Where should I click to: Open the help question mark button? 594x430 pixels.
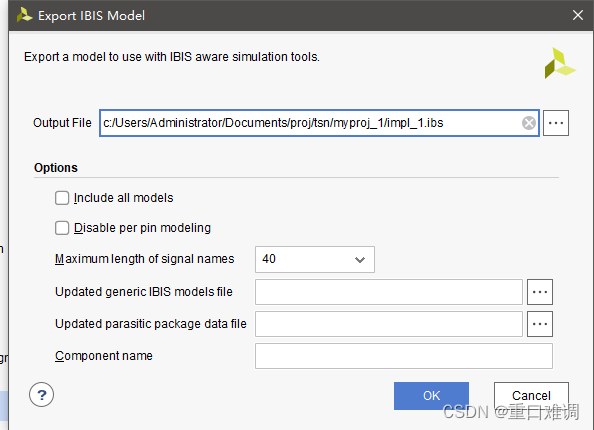41,394
